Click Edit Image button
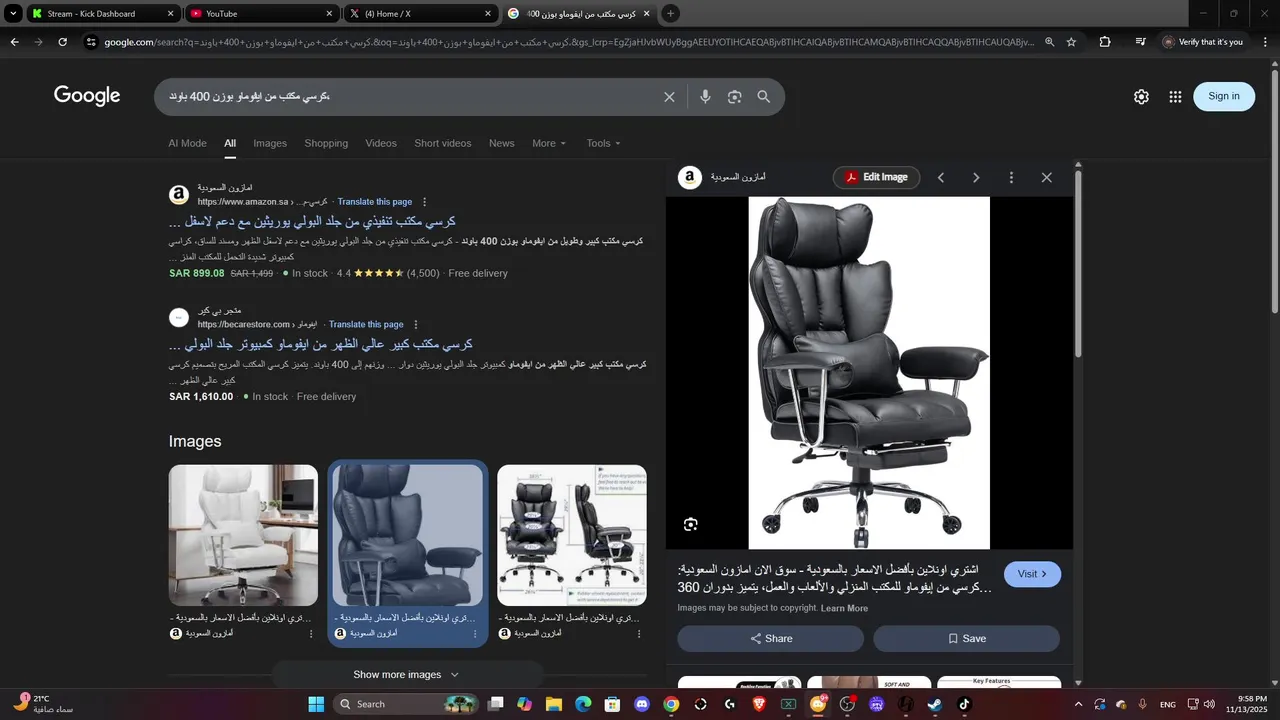 pyautogui.click(x=877, y=177)
